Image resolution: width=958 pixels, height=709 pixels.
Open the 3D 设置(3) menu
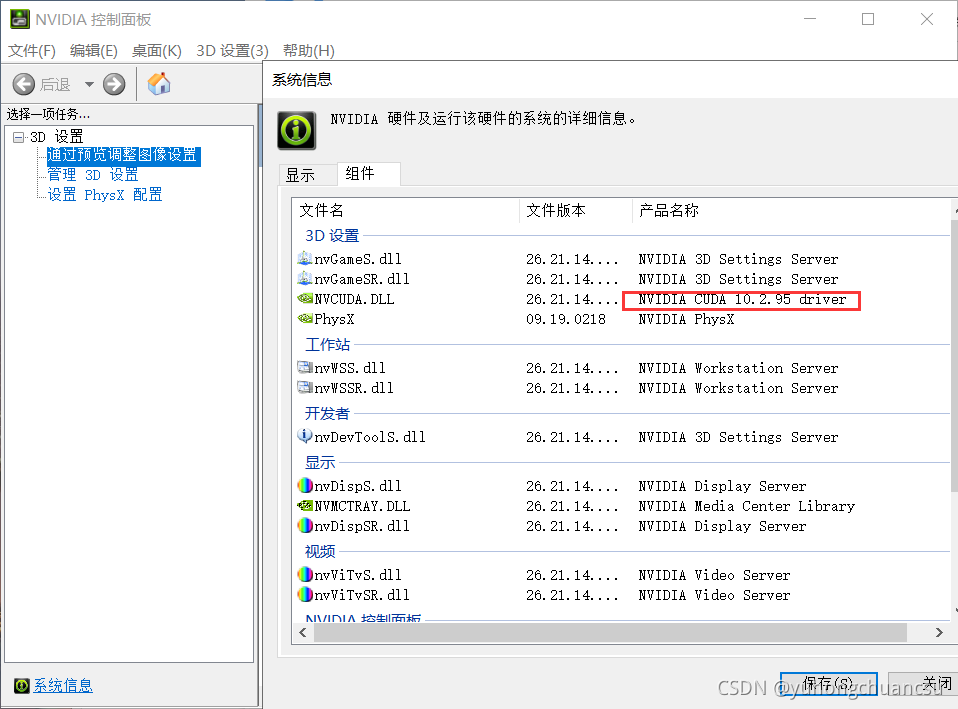232,51
